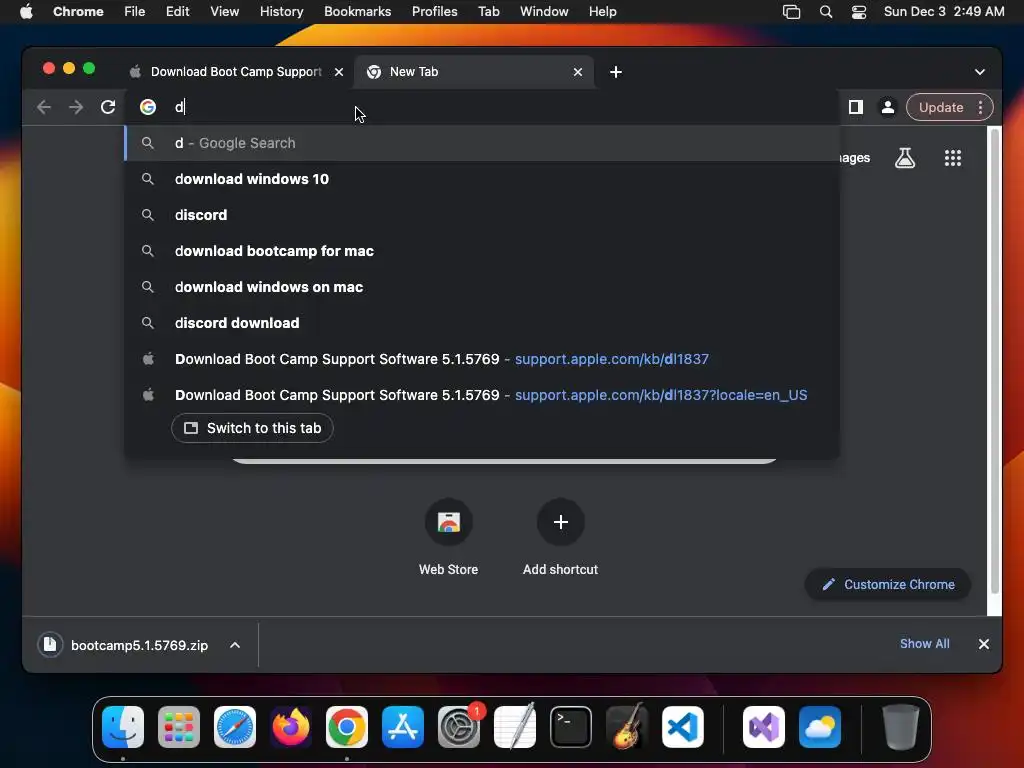The image size is (1024, 768).
Task: Open Launchpad from the Dock
Action: [x=179, y=727]
